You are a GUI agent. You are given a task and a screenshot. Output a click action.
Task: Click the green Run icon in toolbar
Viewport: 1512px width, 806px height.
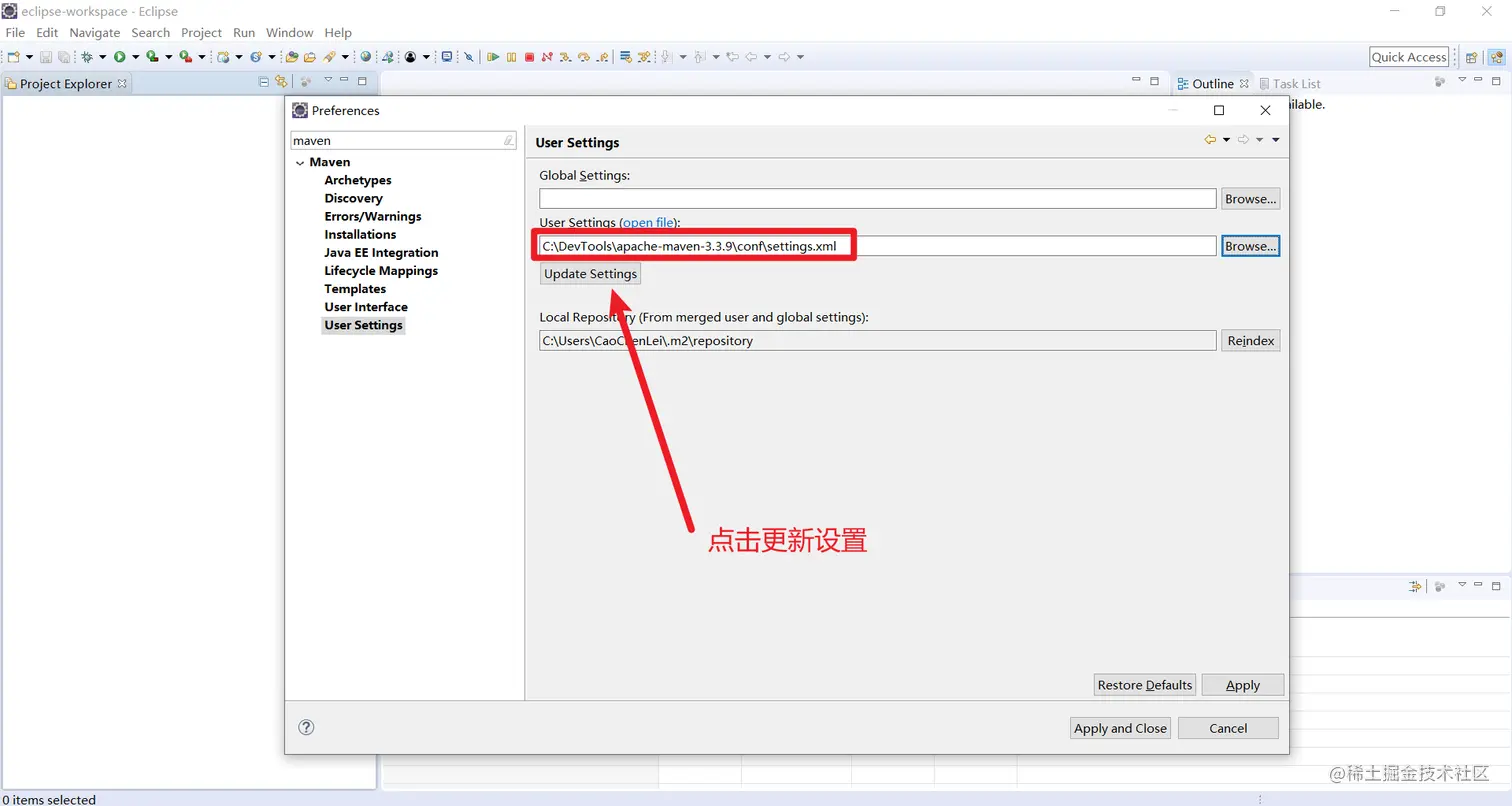(x=119, y=57)
